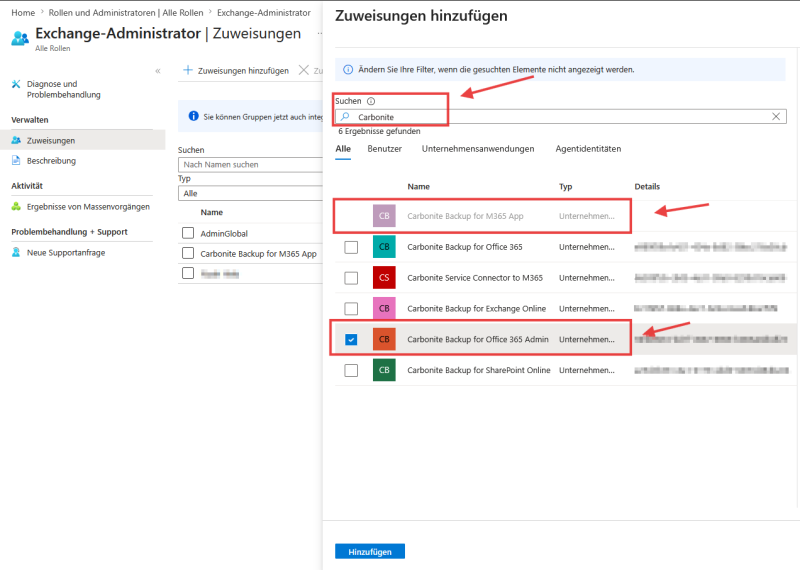This screenshot has height=570, width=800.
Task: Uncheck Carbonite Backup for Office 365 Admin
Action: [351, 339]
